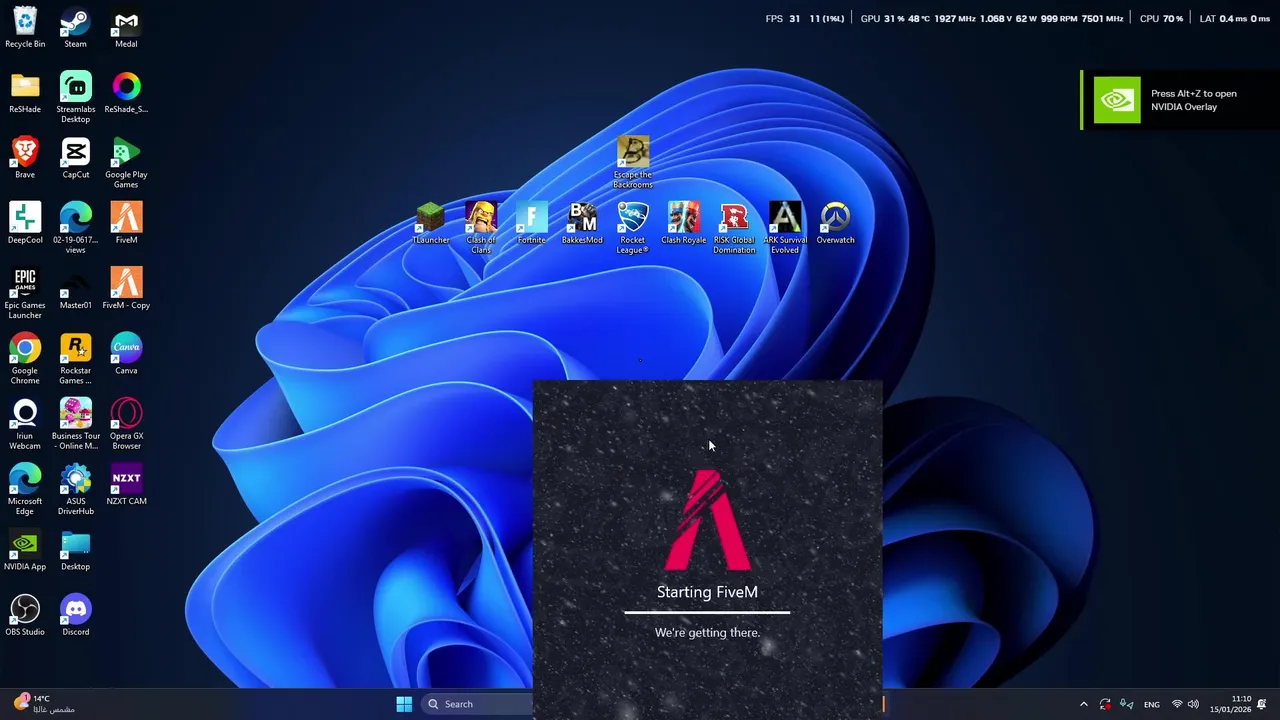Launch Steam from the desktop
This screenshot has width=1280, height=720.
tap(75, 27)
